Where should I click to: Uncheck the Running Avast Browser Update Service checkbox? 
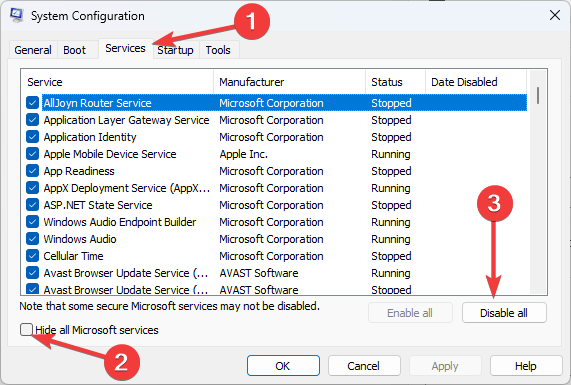32,273
